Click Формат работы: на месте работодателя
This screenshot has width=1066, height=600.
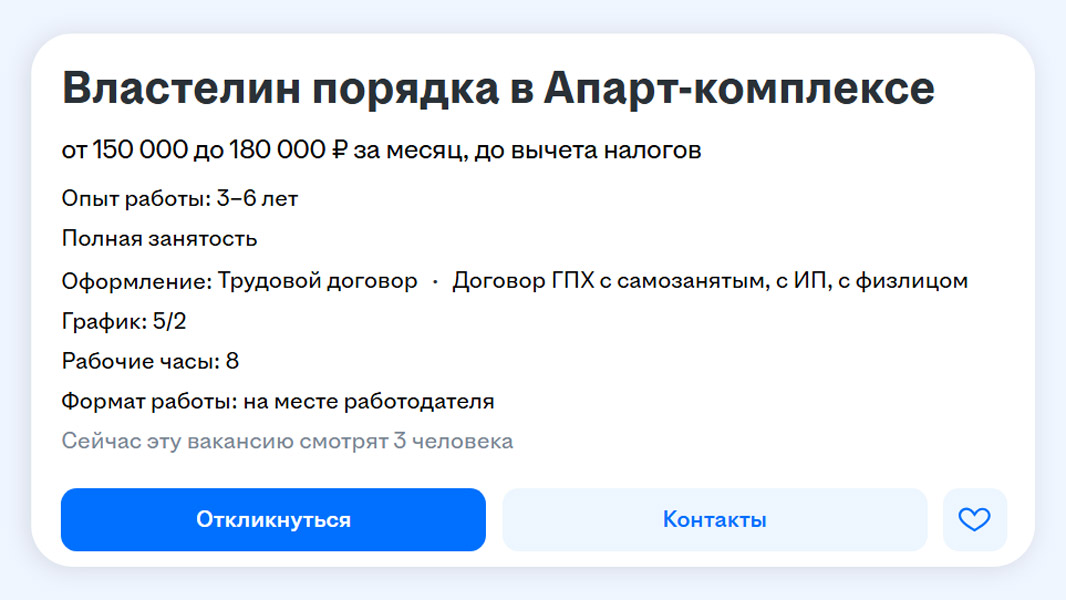(x=278, y=402)
